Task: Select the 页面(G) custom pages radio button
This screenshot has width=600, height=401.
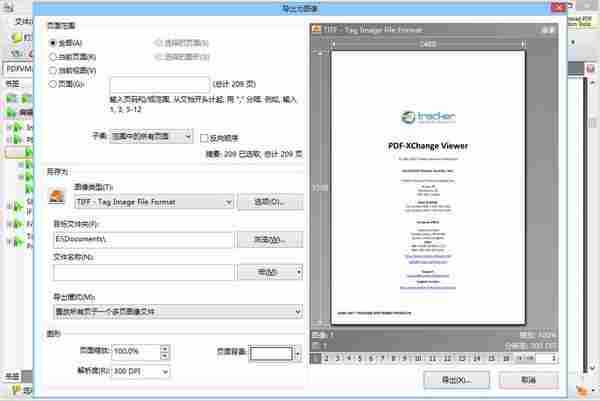Action: point(53,85)
